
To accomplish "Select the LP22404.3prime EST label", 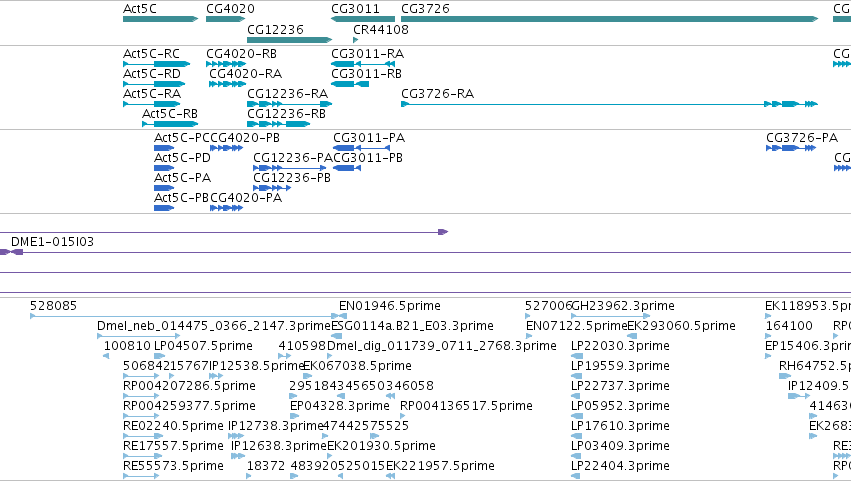I will click(620, 467).
